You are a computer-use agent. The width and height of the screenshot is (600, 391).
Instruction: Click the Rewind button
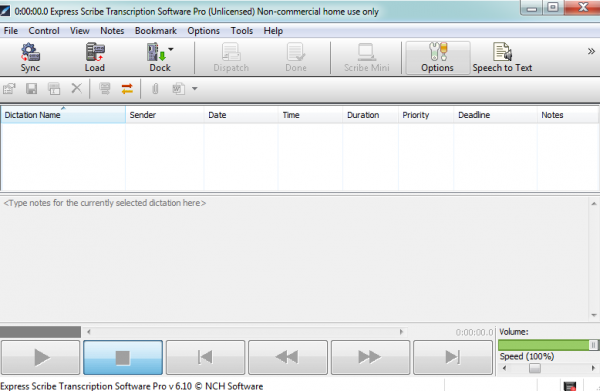(x=288, y=357)
